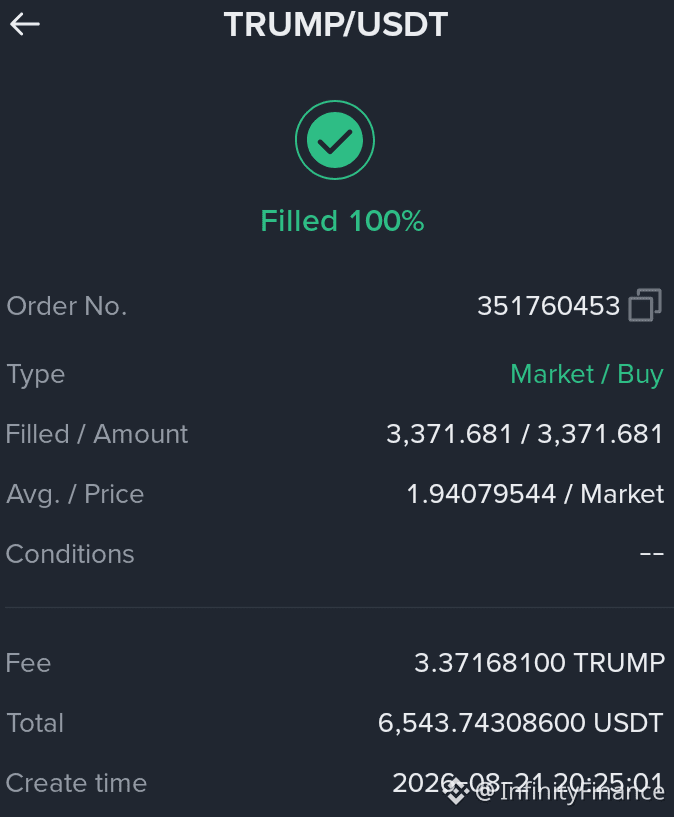Tap the back arrow icon

24,24
